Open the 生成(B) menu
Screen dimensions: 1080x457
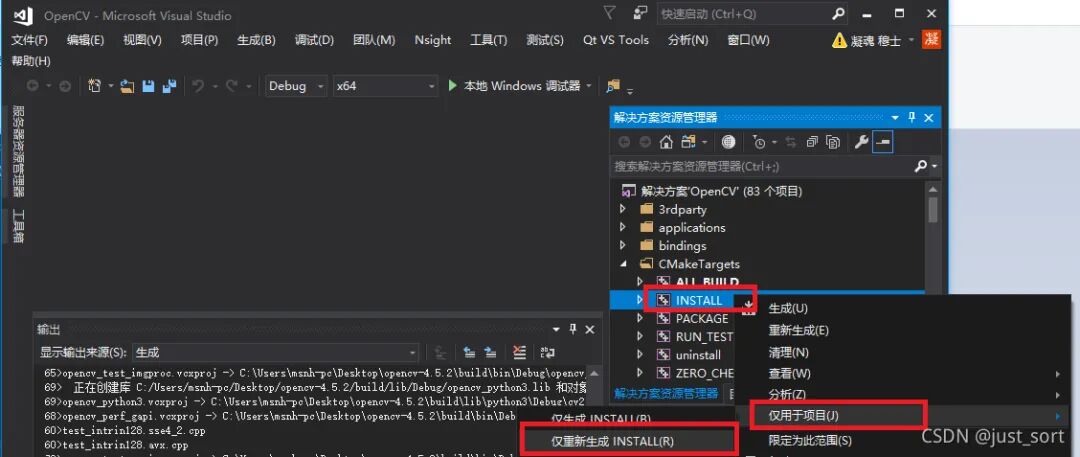pyautogui.click(x=256, y=40)
